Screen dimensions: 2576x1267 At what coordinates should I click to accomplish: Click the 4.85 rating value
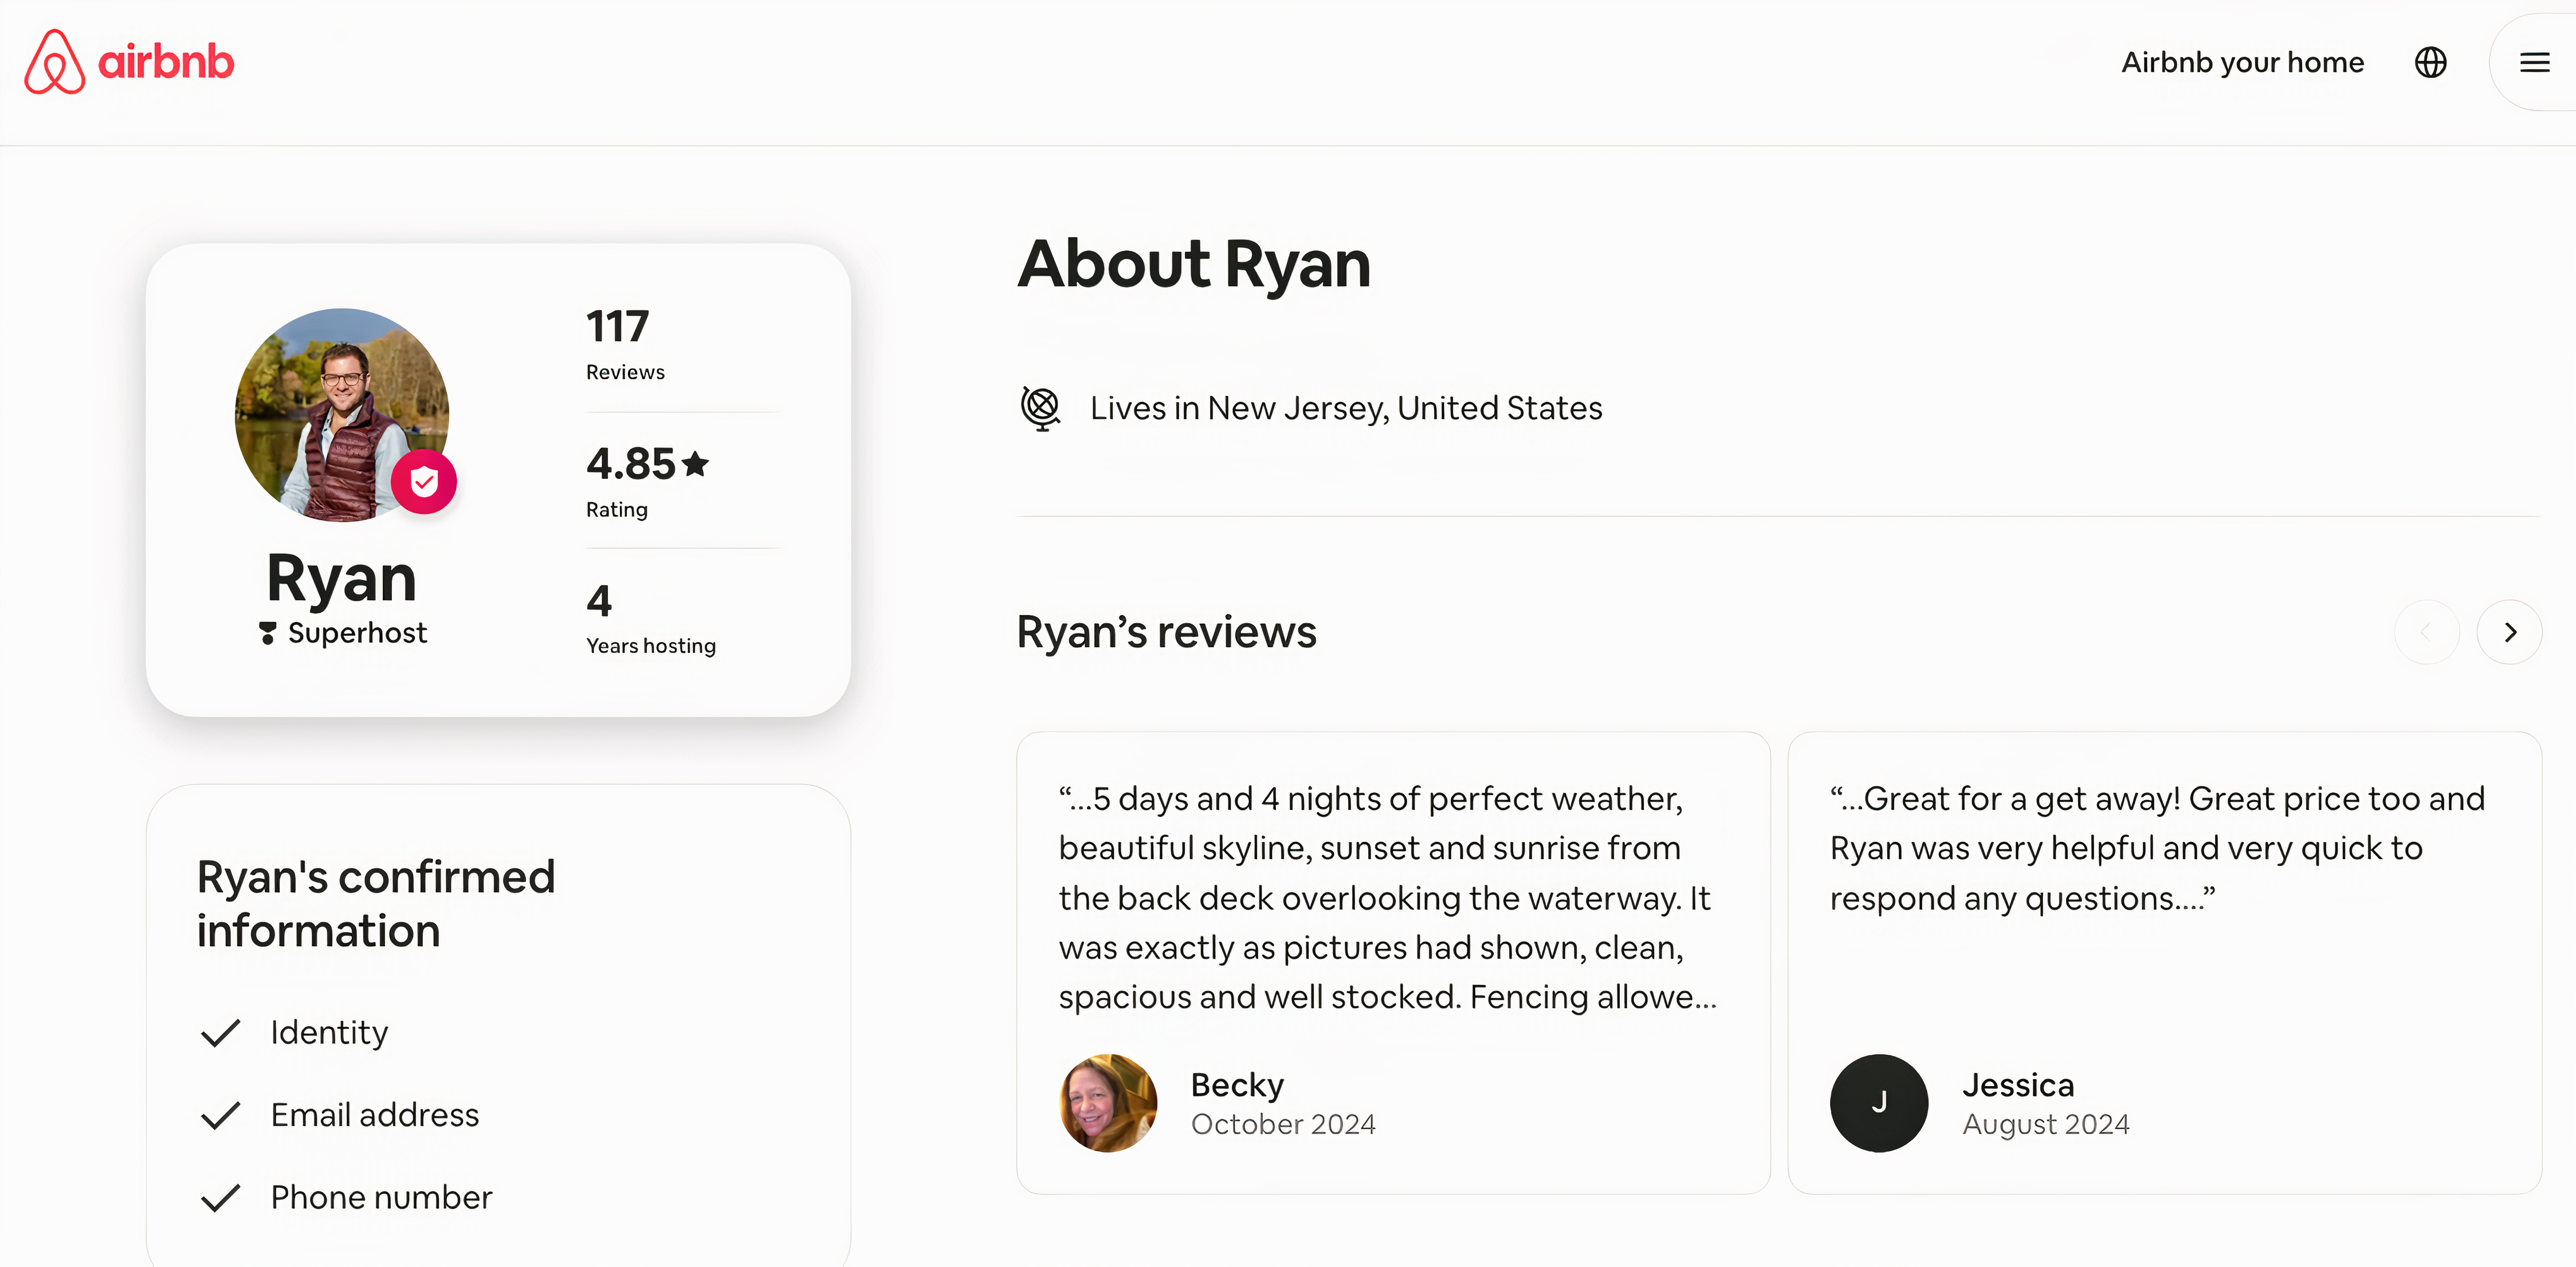click(631, 464)
